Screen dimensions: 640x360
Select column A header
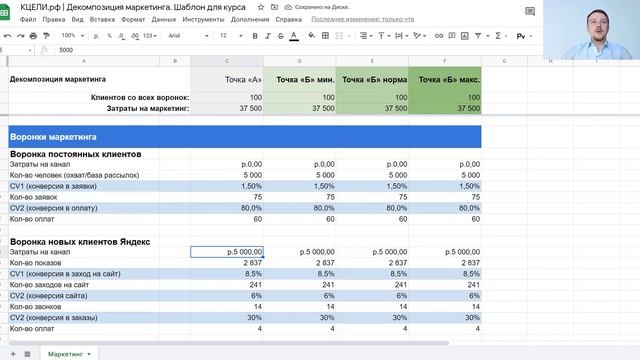coord(84,61)
